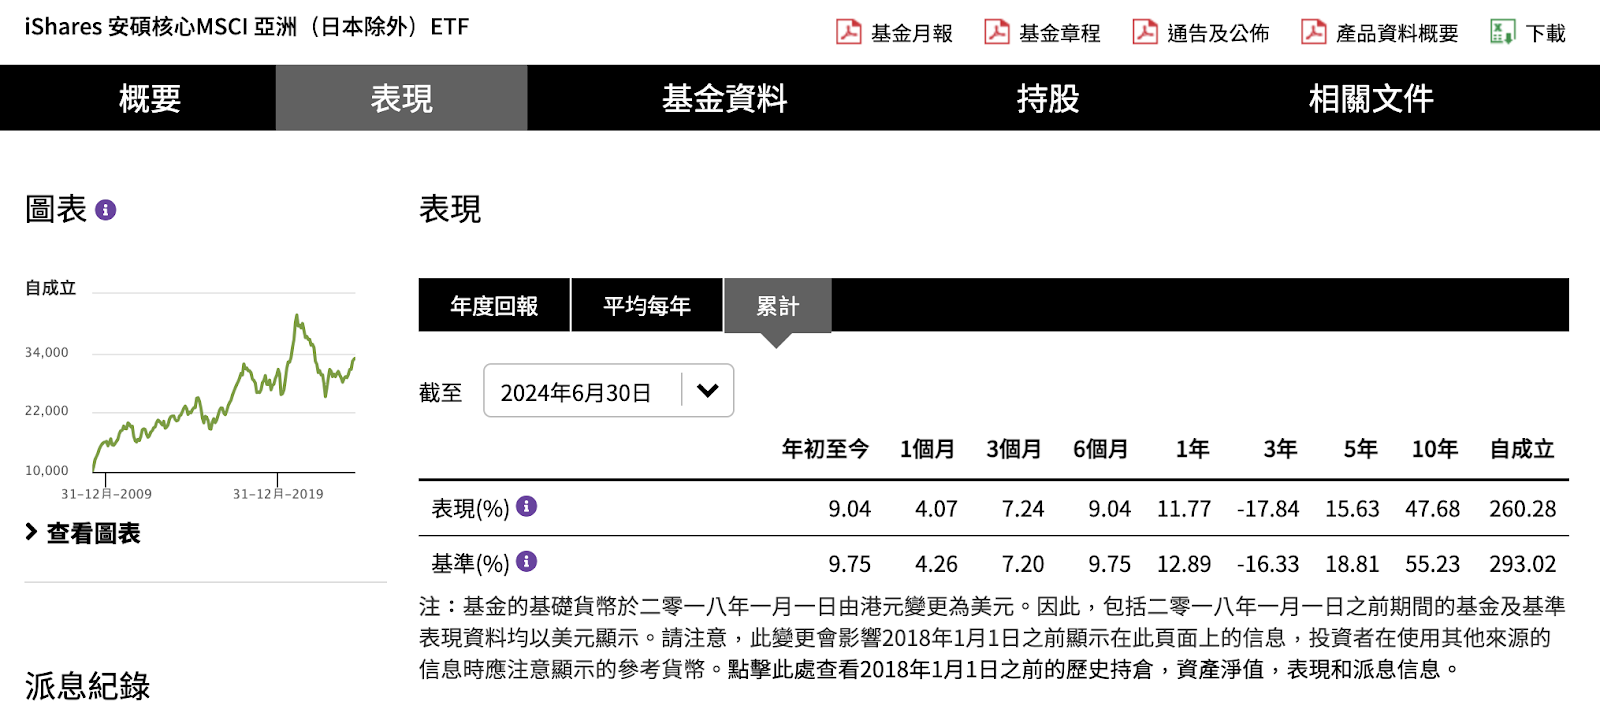Click the 查看圖表 link
The height and width of the screenshot is (709, 1600).
tap(93, 533)
